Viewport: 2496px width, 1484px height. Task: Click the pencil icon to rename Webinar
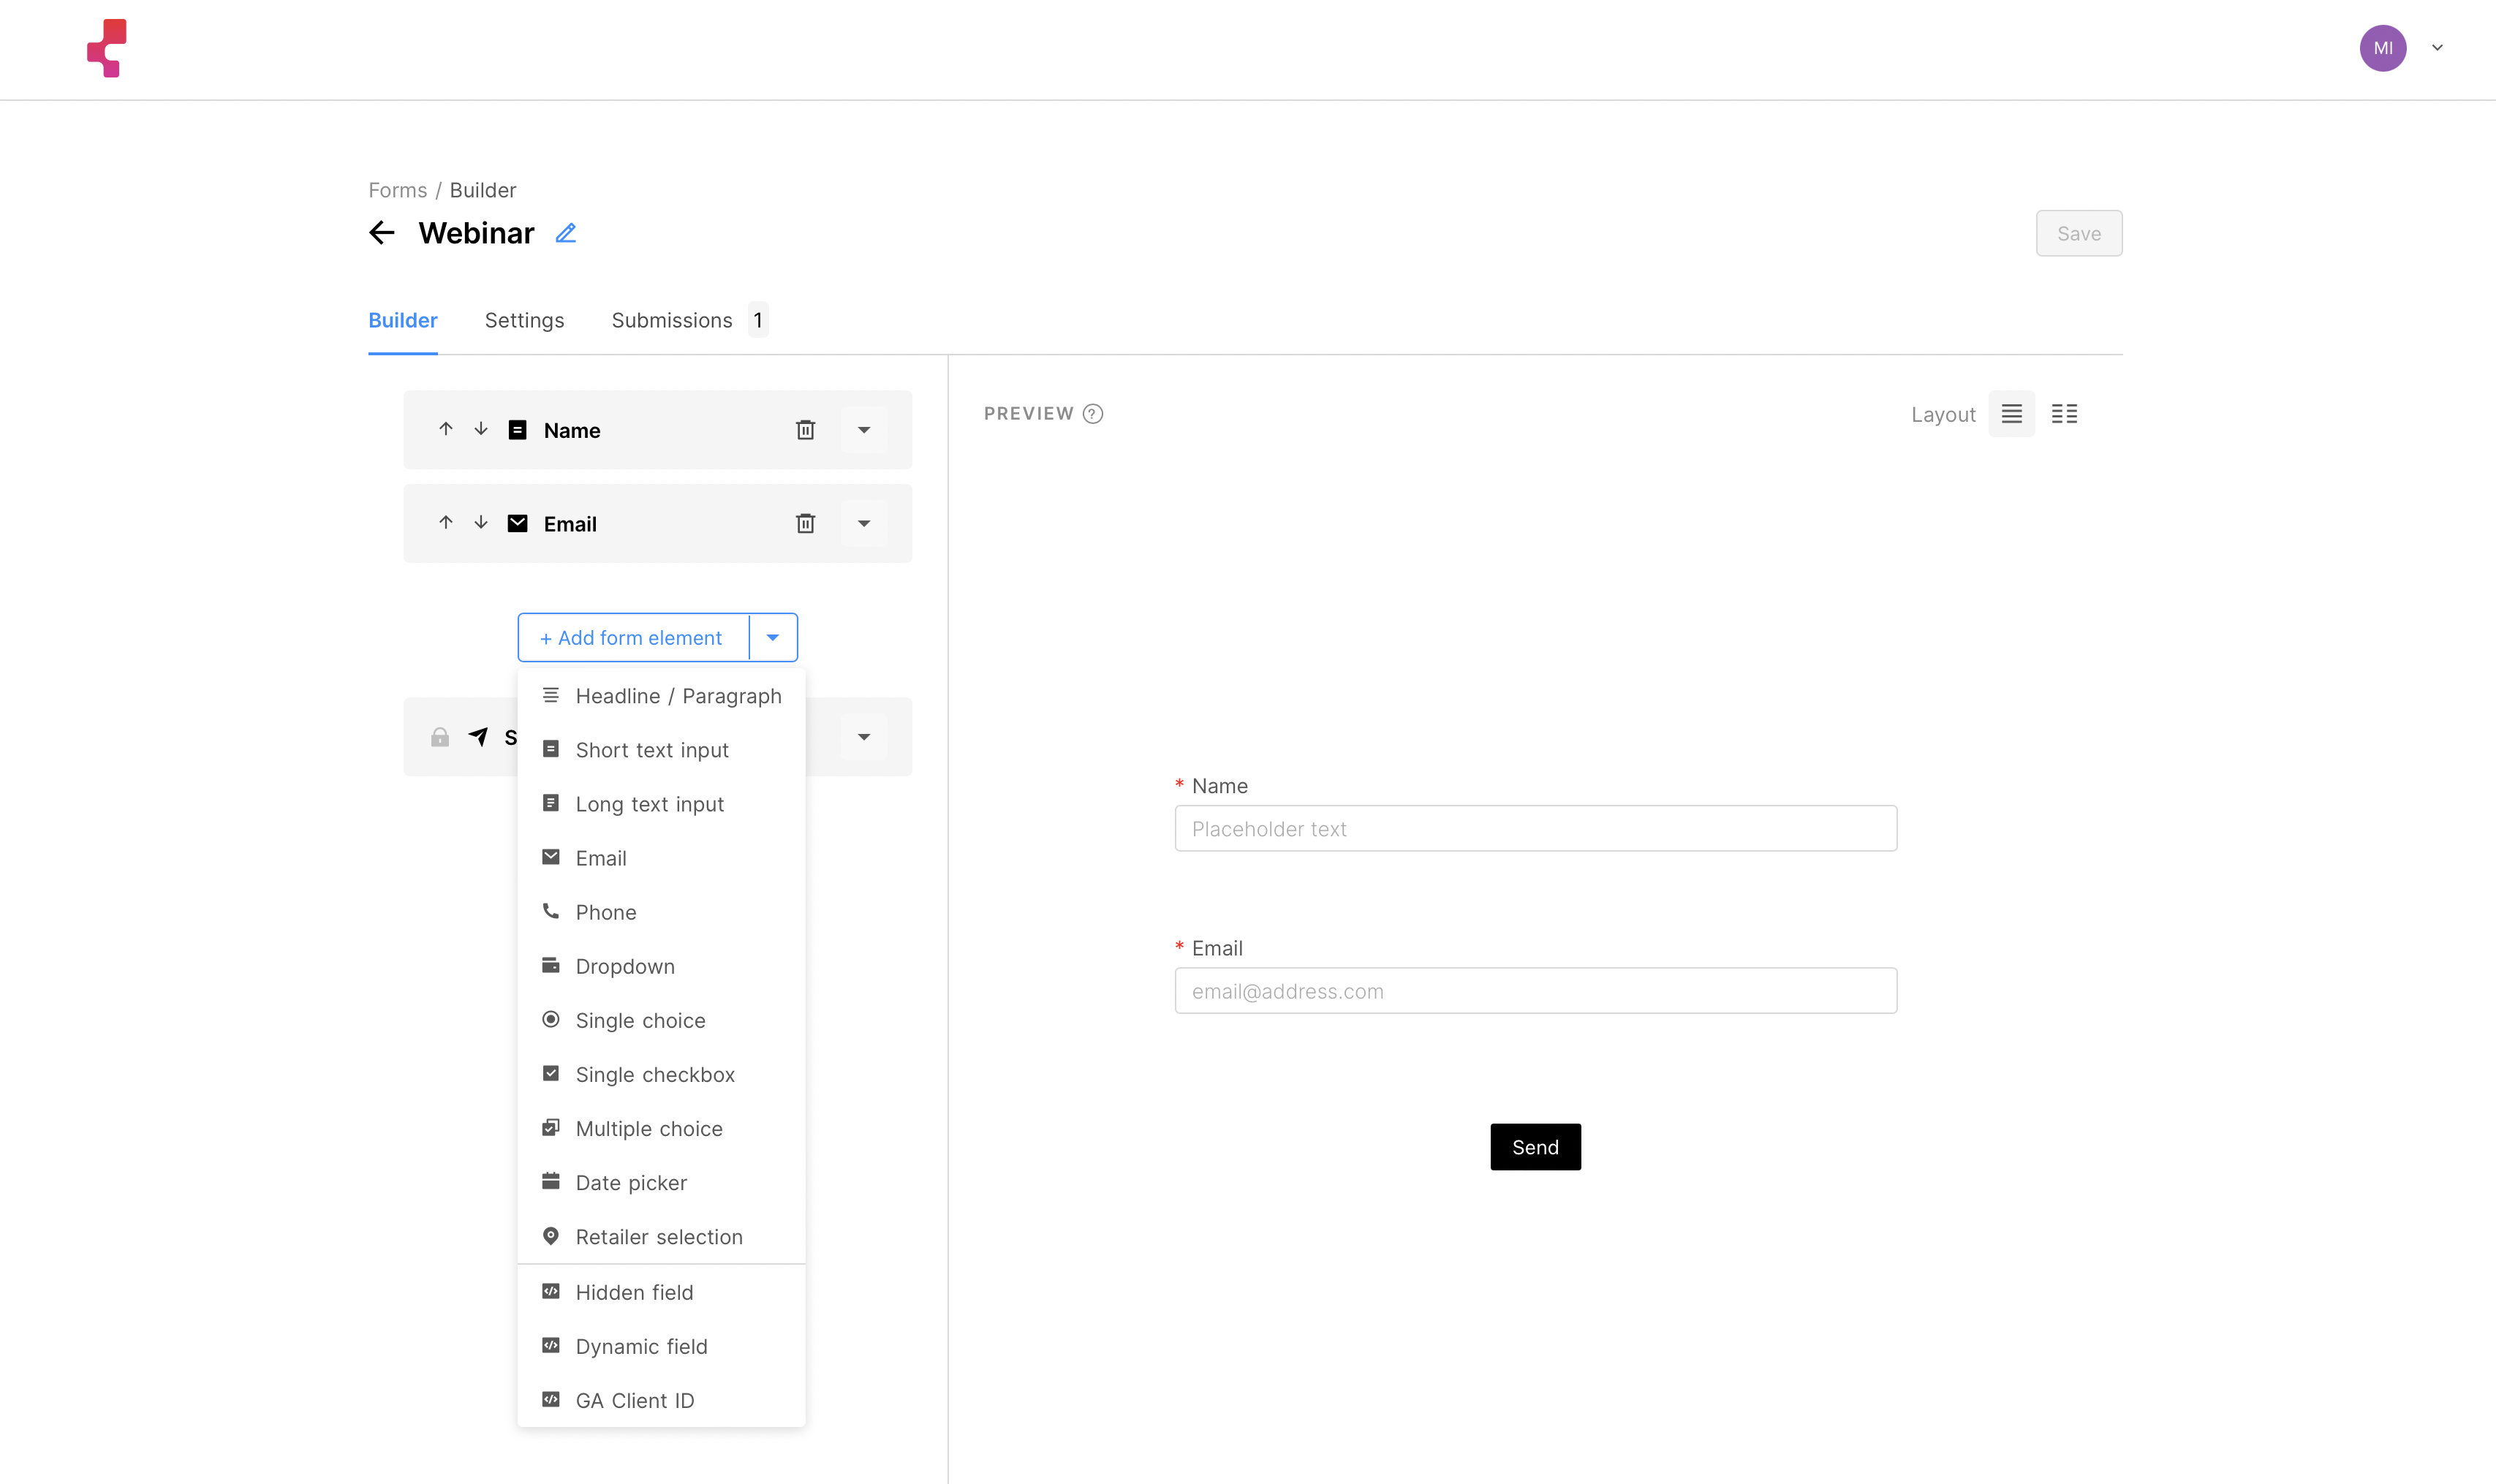566,233
